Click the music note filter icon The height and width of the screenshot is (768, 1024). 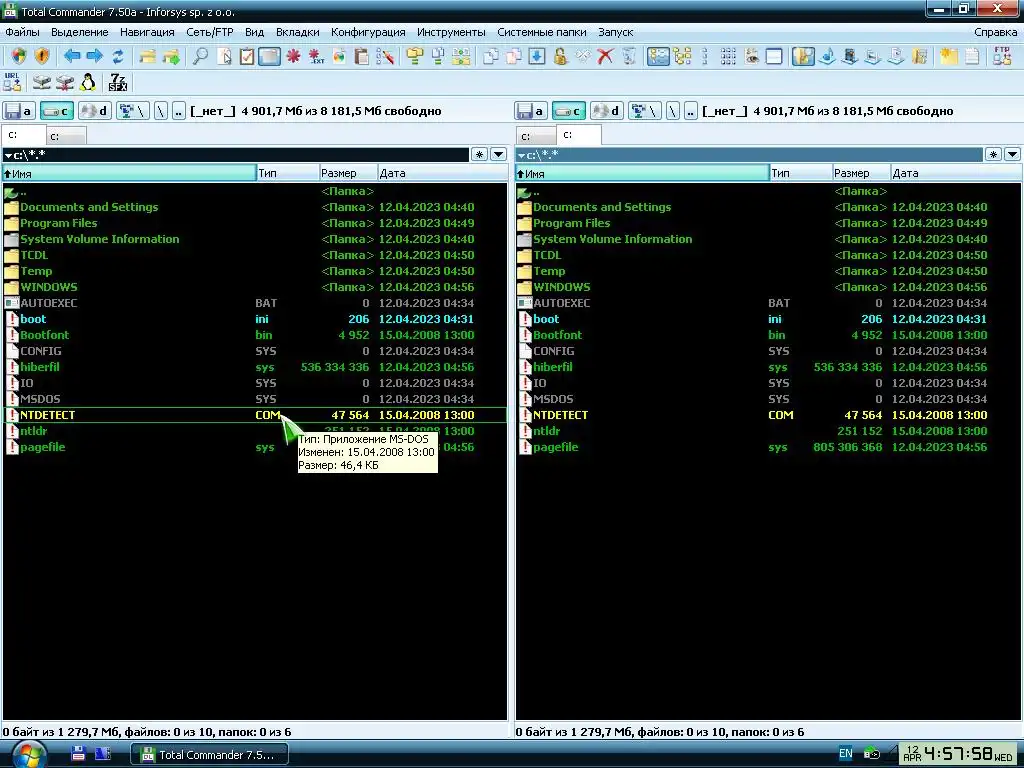click(827, 56)
